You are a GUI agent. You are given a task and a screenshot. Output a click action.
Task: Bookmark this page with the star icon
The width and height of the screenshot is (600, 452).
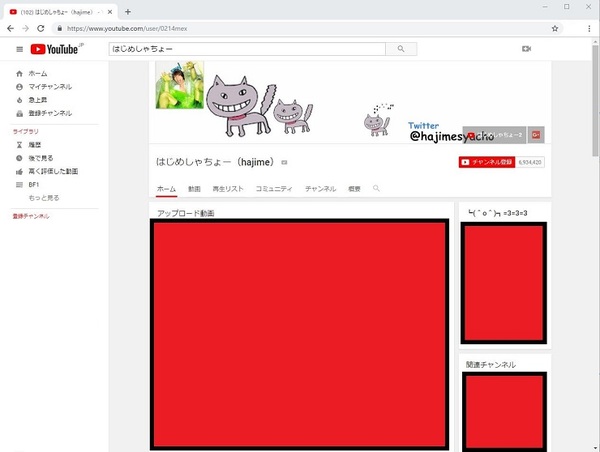(x=555, y=29)
